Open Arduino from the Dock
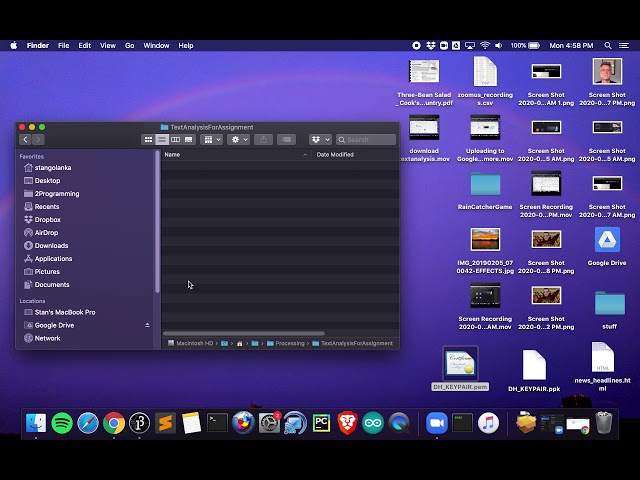The height and width of the screenshot is (480, 640). 373,423
